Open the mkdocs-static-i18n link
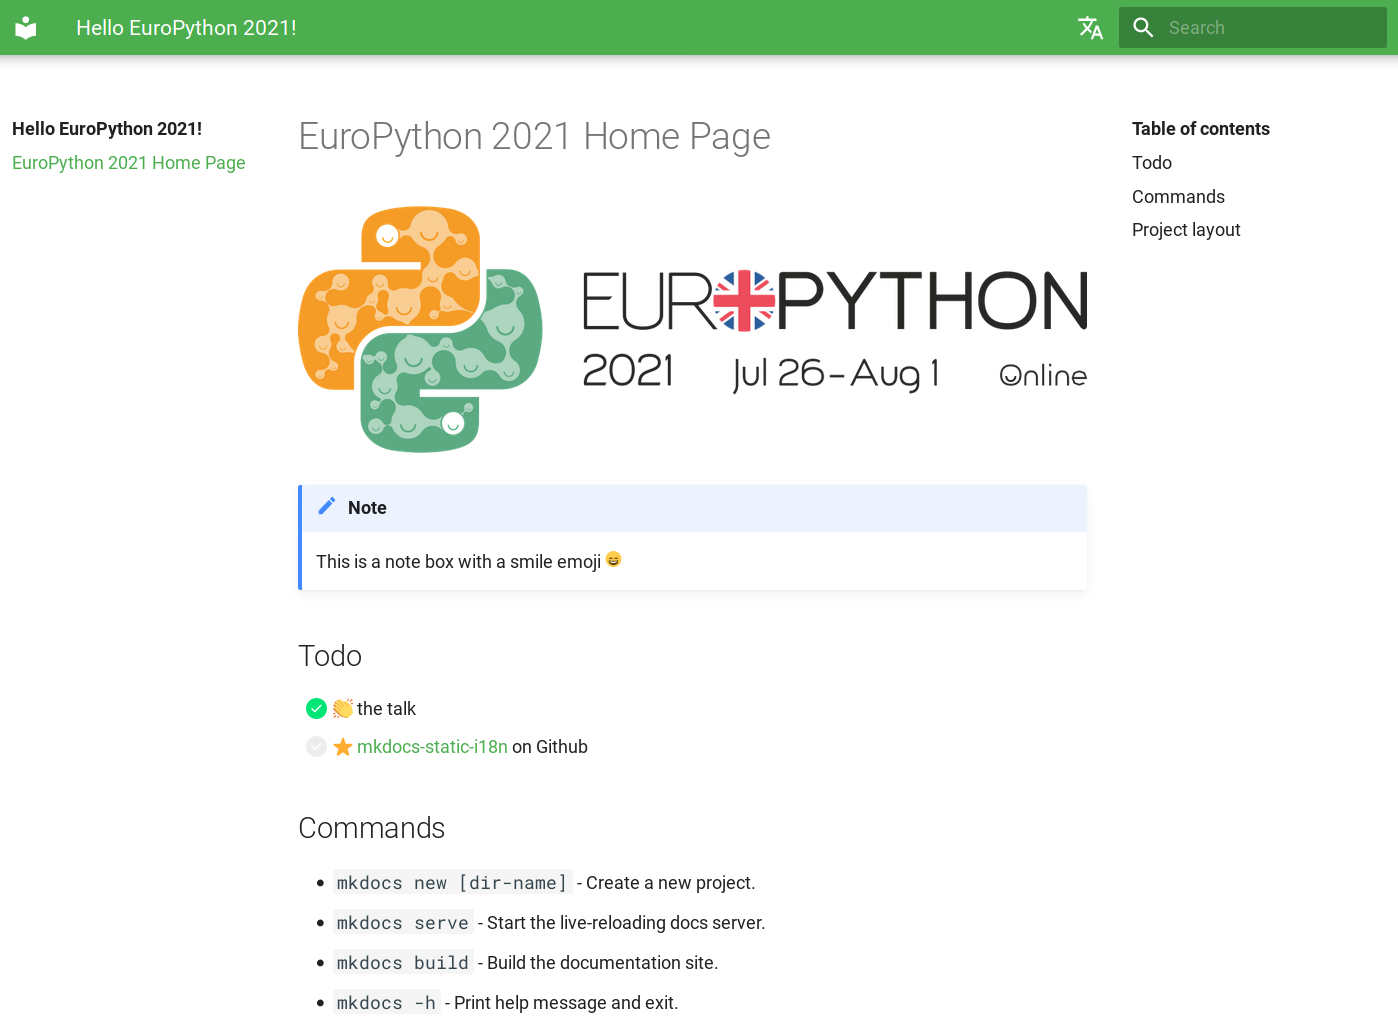Viewport: 1398px width, 1019px height. coord(432,746)
